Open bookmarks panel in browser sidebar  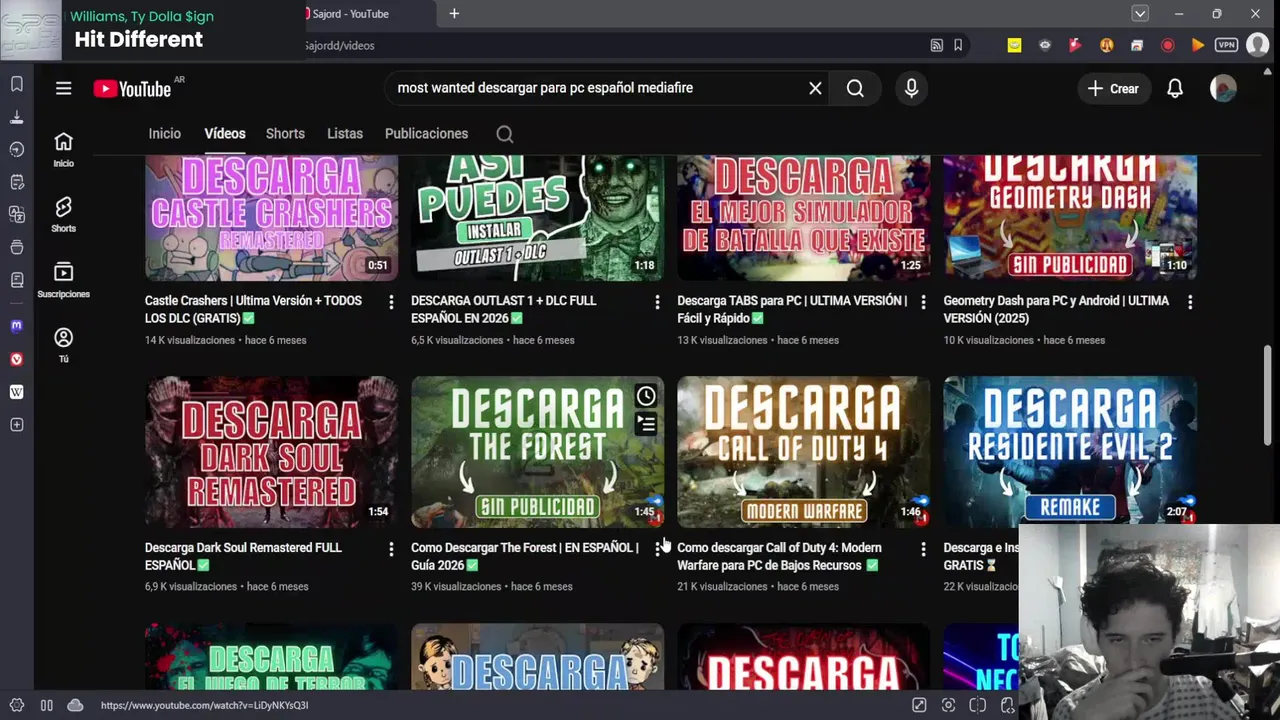pyautogui.click(x=17, y=84)
